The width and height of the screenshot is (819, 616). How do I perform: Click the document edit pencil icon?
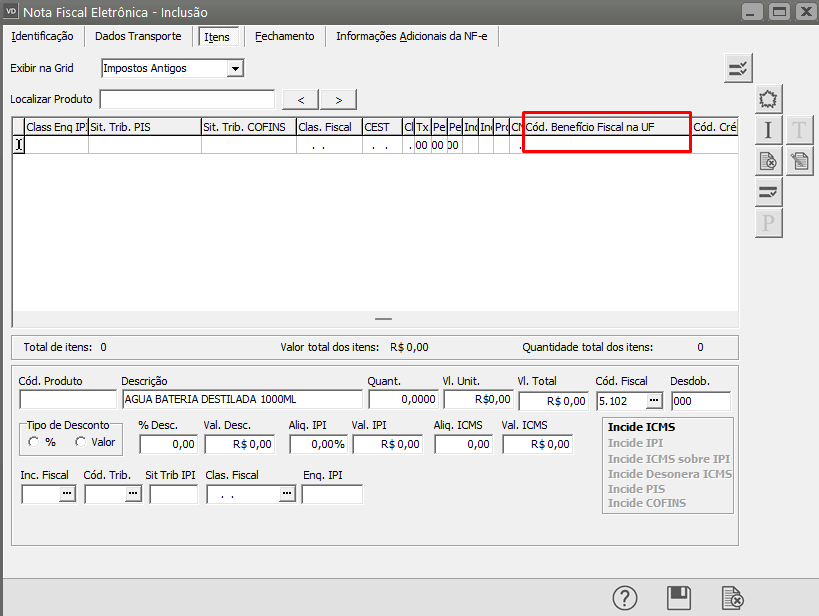click(x=799, y=161)
